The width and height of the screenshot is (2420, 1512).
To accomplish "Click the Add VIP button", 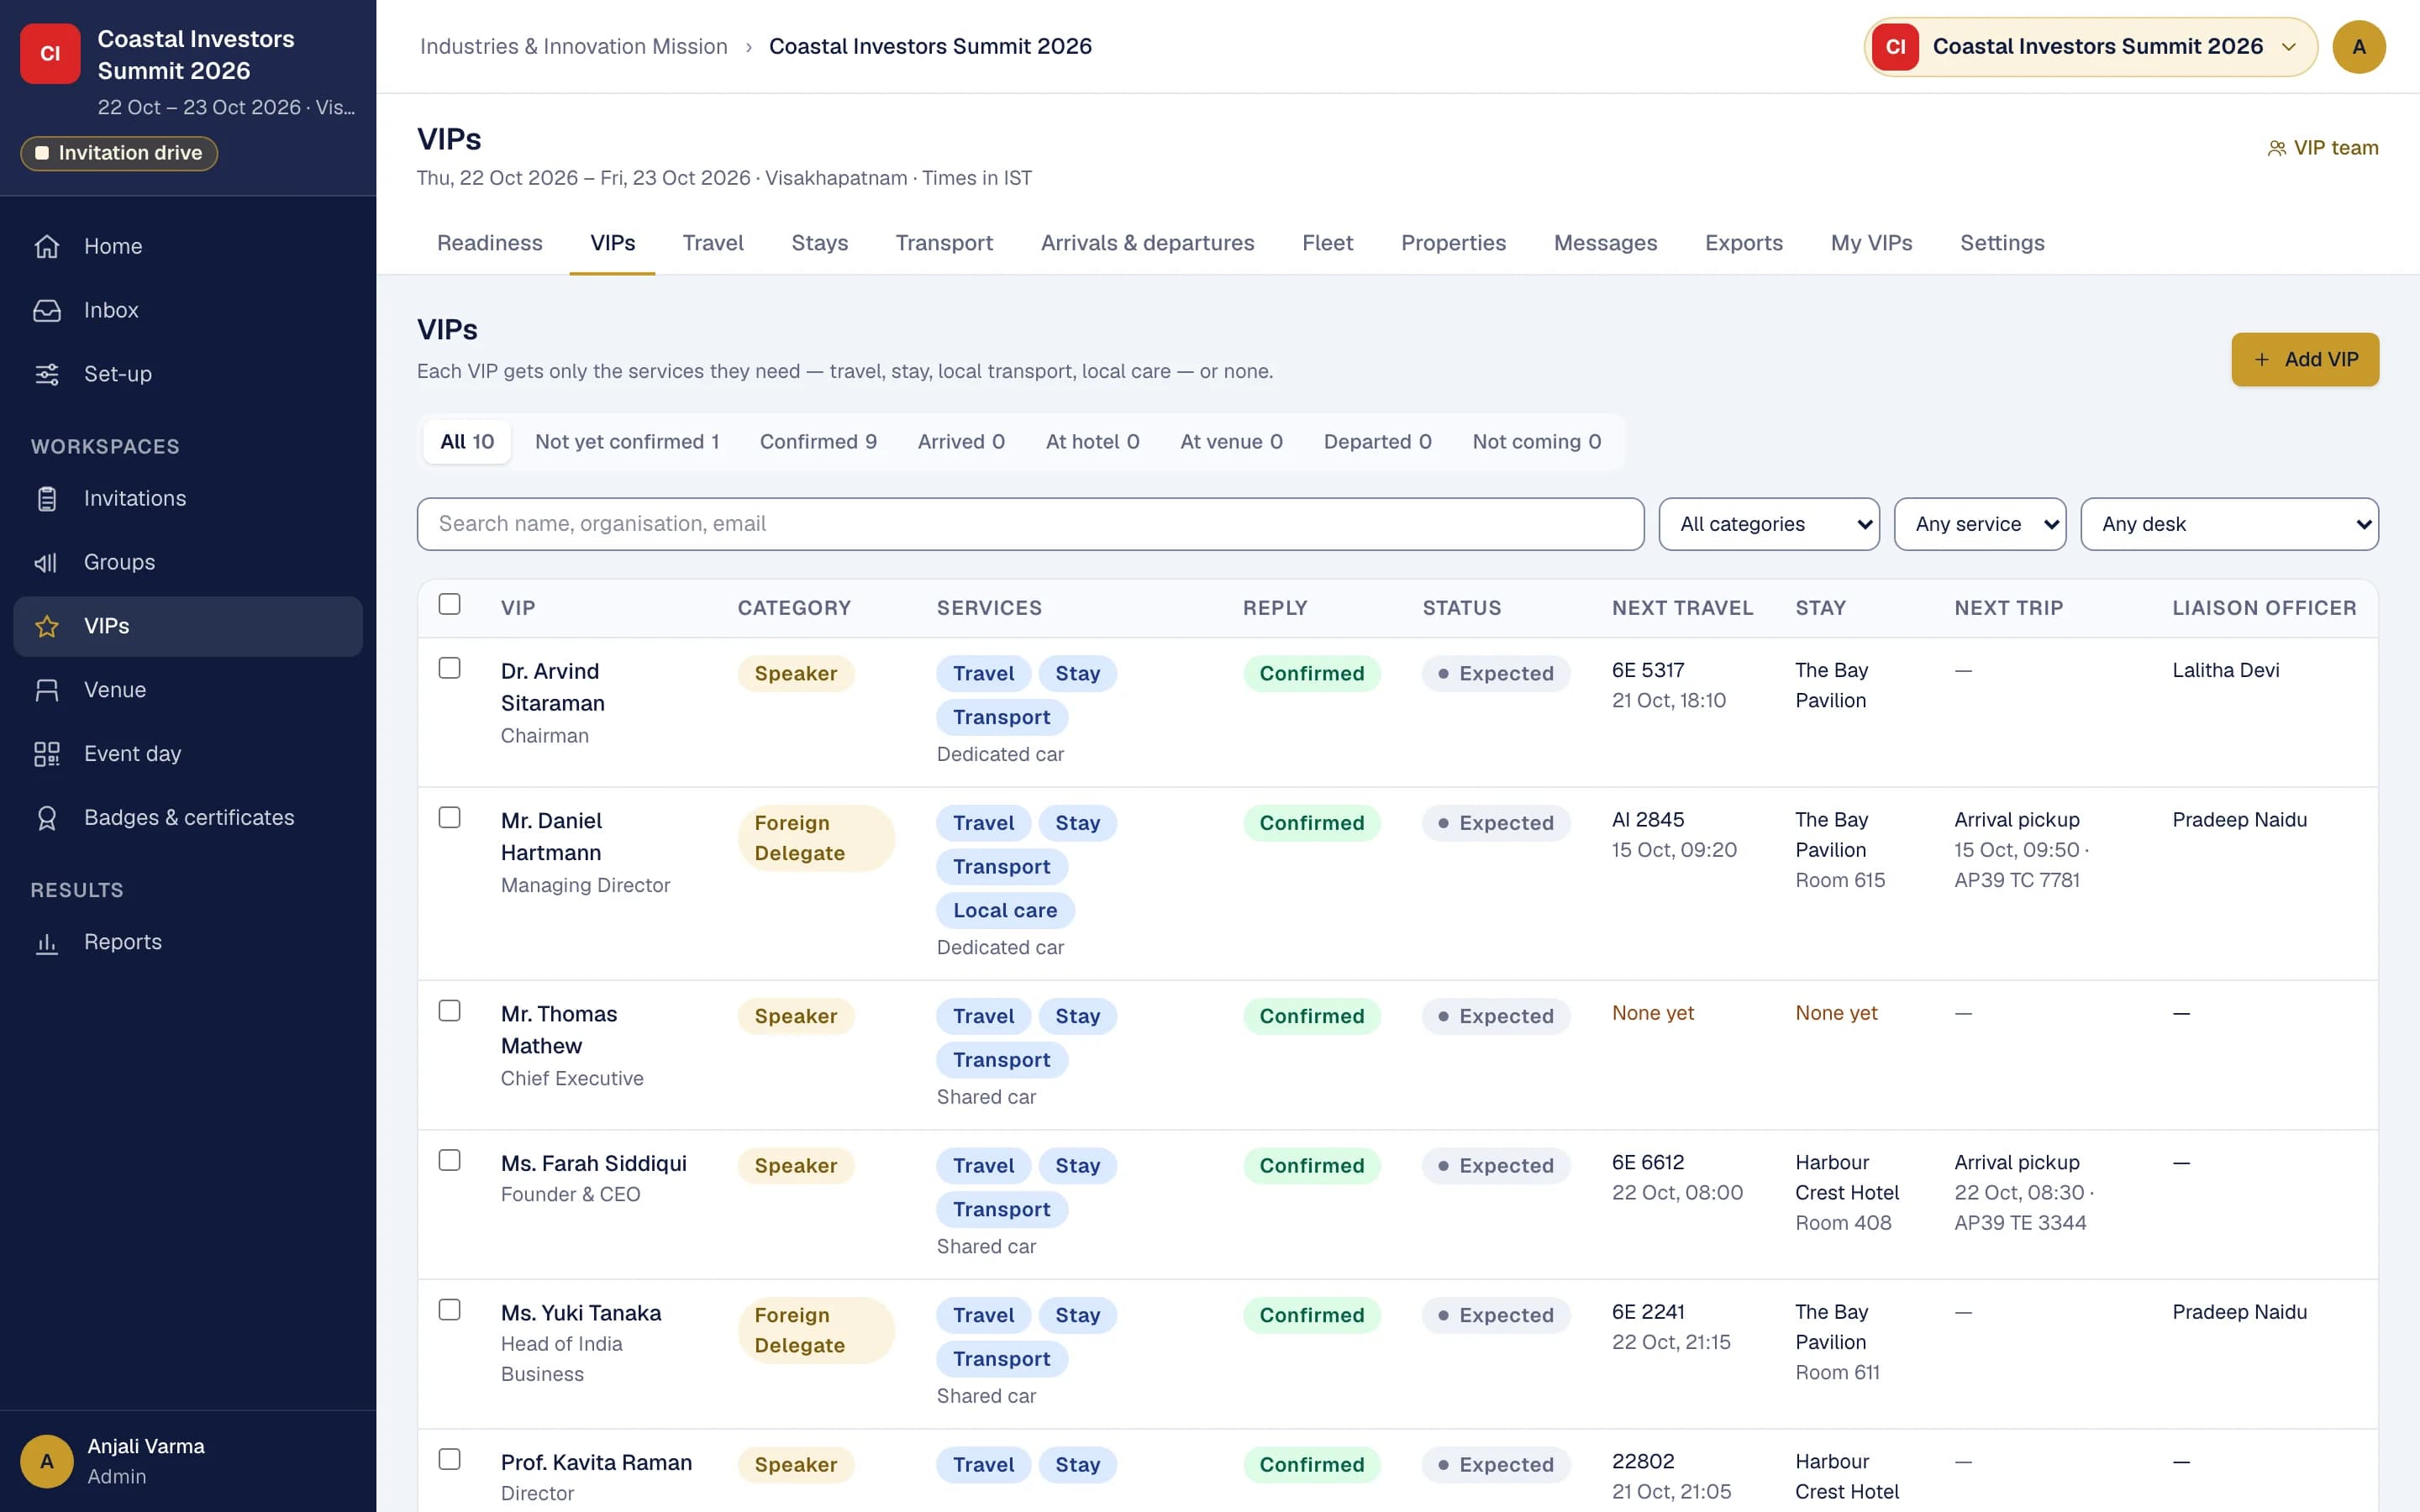I will tap(2305, 359).
